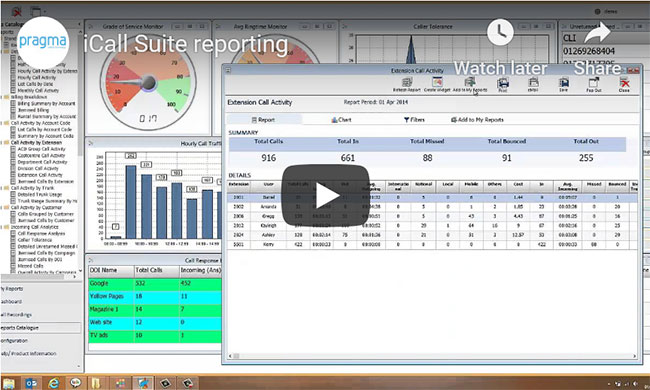Click the Watch later clock icon

(x=500, y=32)
